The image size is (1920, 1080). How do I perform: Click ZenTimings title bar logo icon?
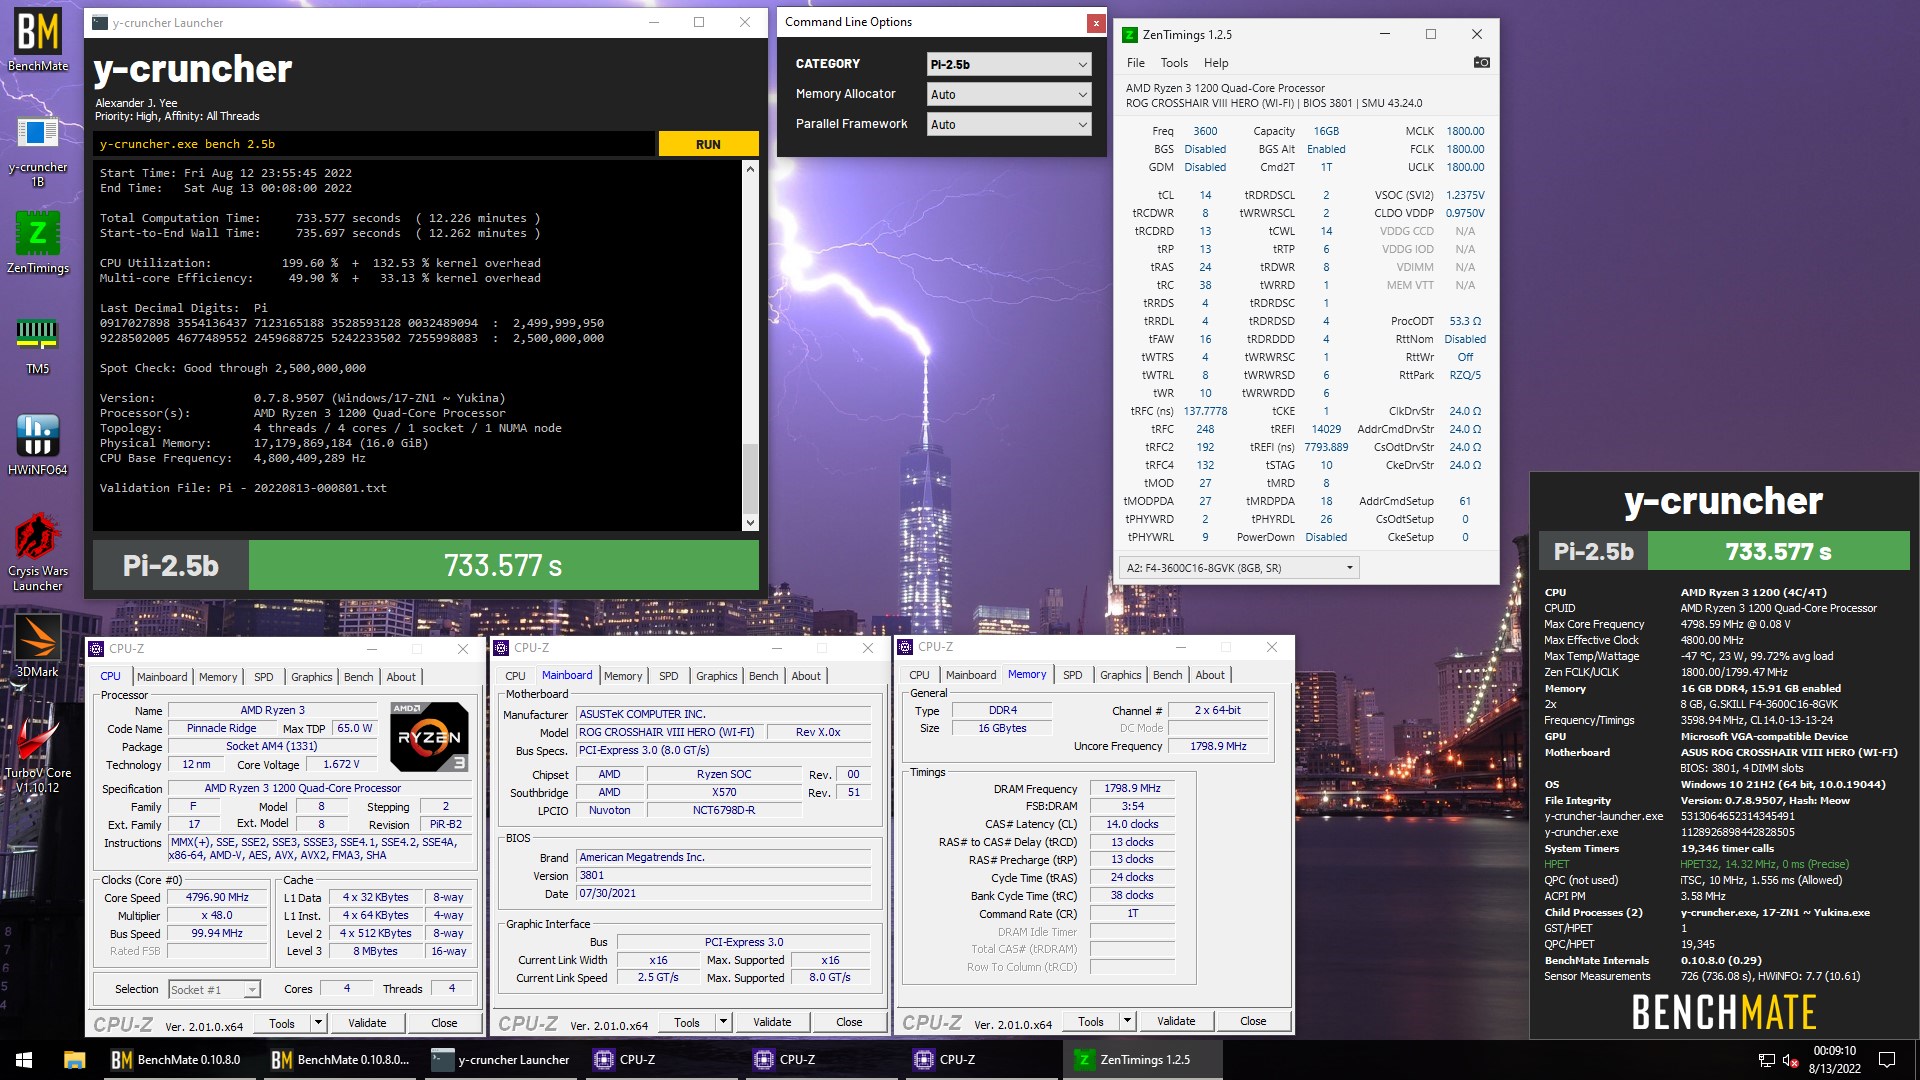(x=1130, y=34)
